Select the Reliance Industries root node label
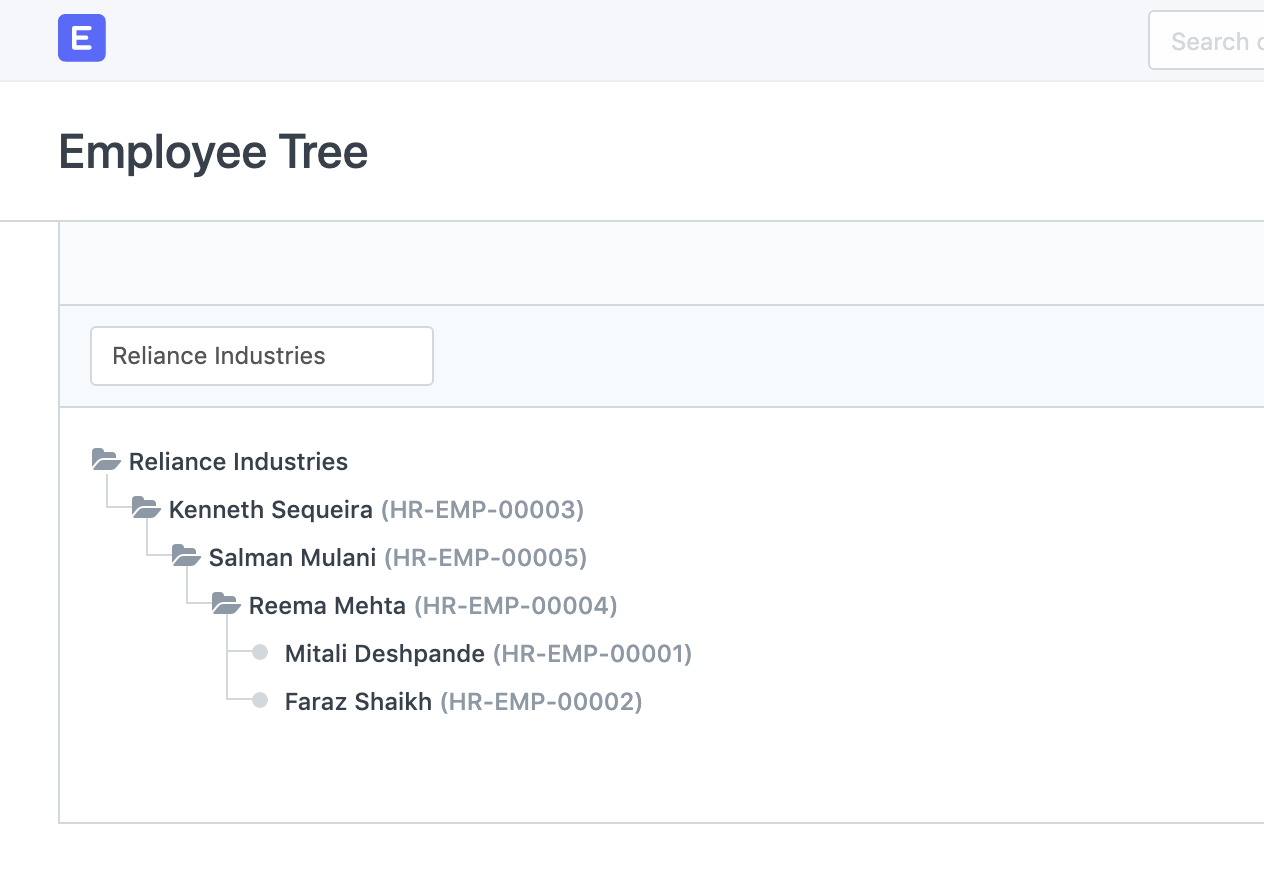This screenshot has height=886, width=1264. pyautogui.click(x=238, y=462)
